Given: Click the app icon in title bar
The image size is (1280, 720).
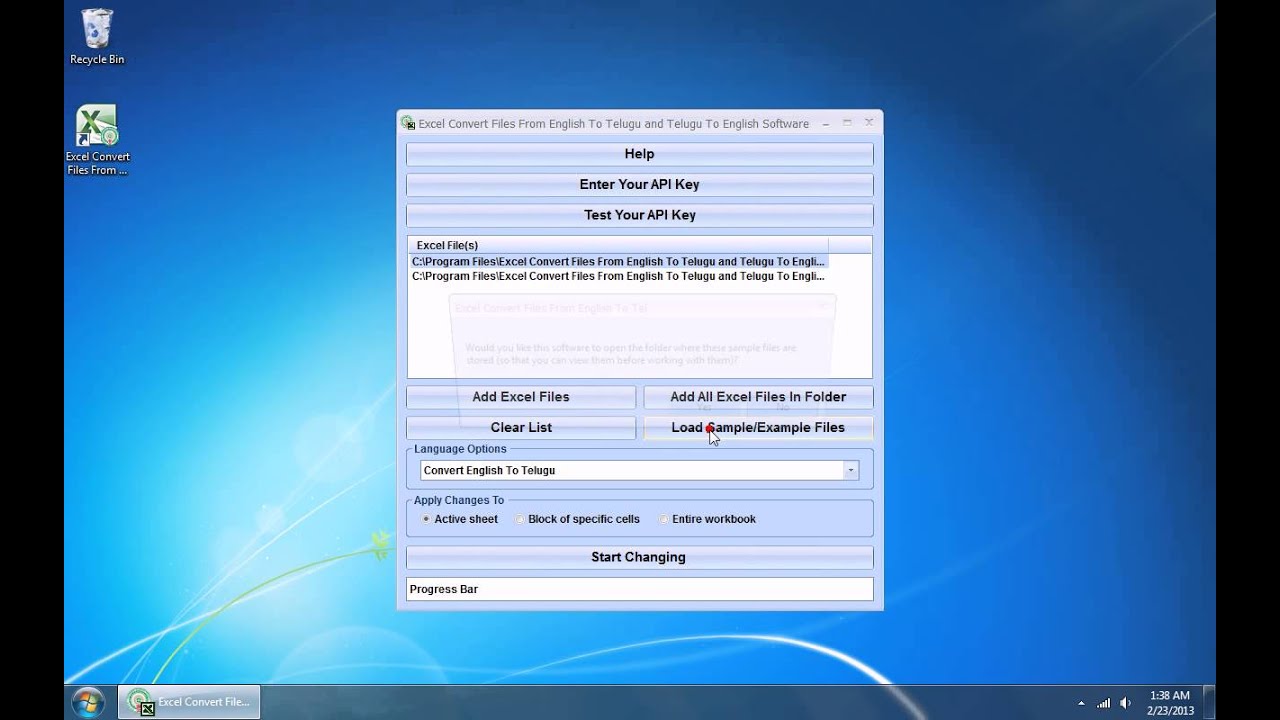Looking at the screenshot, I should pyautogui.click(x=408, y=124).
